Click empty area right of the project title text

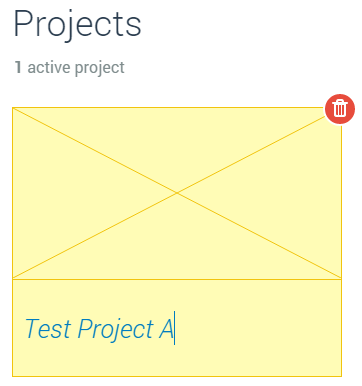pos(258,329)
